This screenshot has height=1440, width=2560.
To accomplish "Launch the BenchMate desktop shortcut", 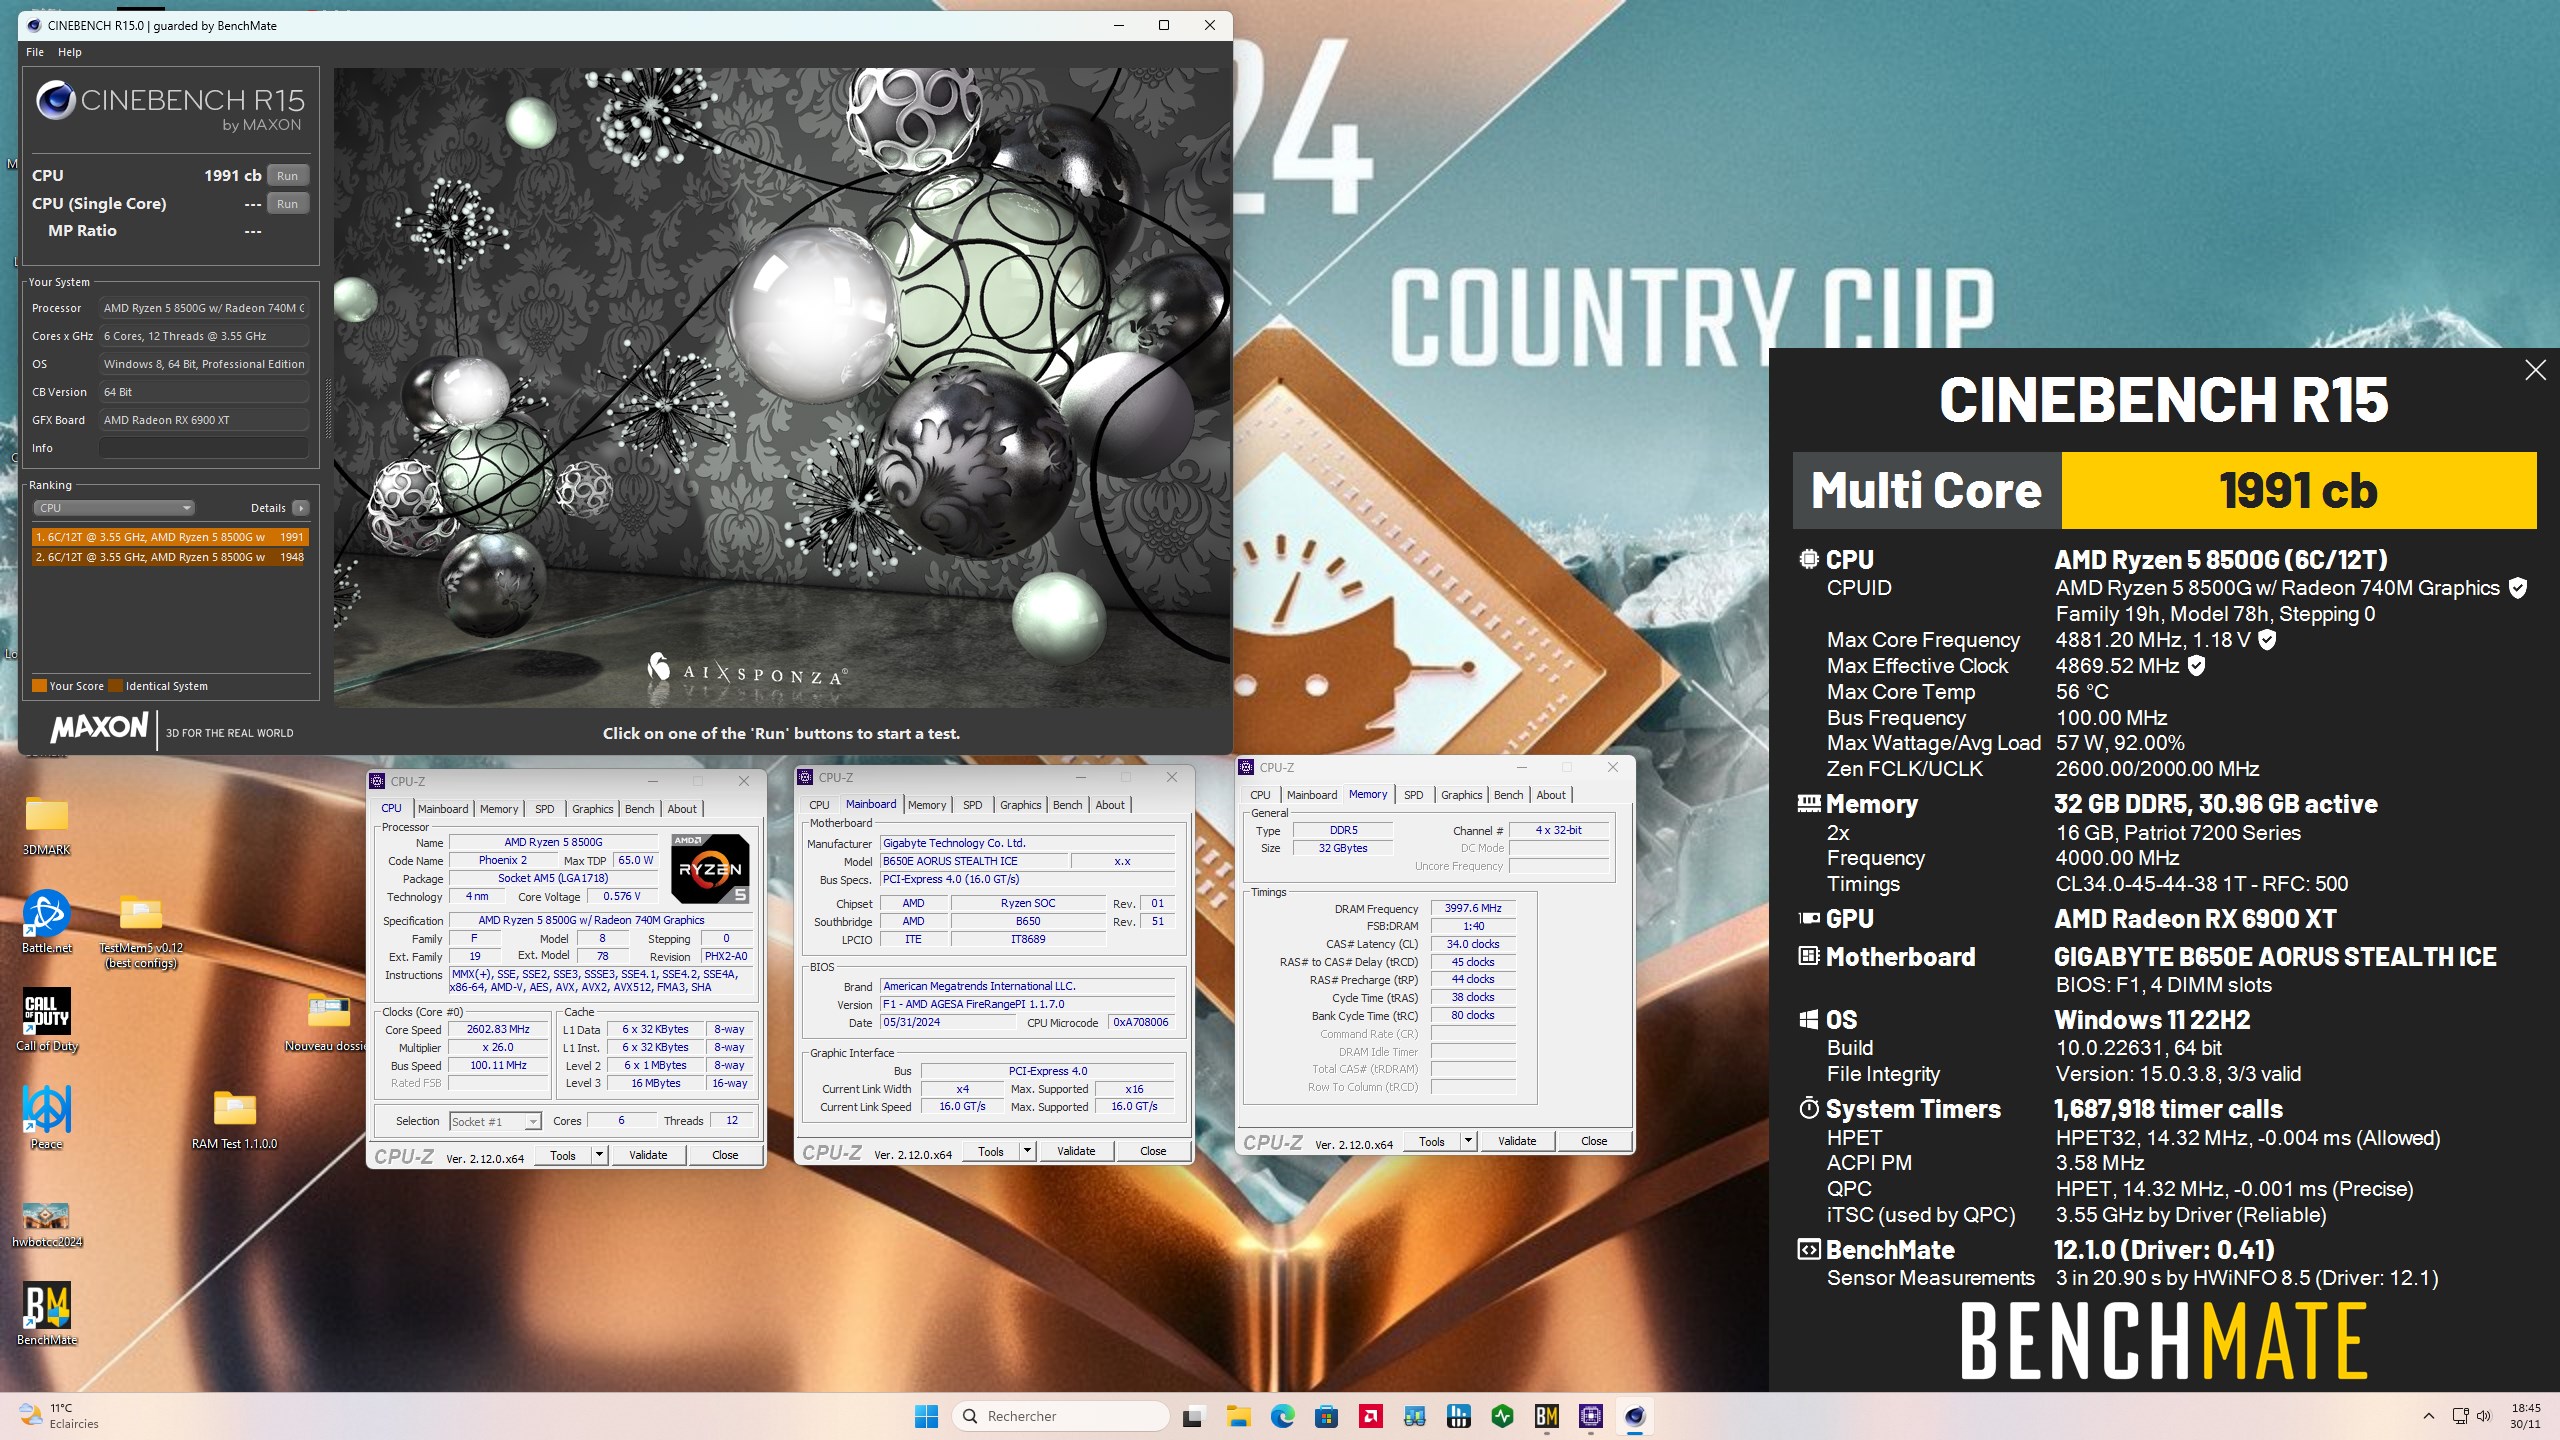I will coord(46,1313).
